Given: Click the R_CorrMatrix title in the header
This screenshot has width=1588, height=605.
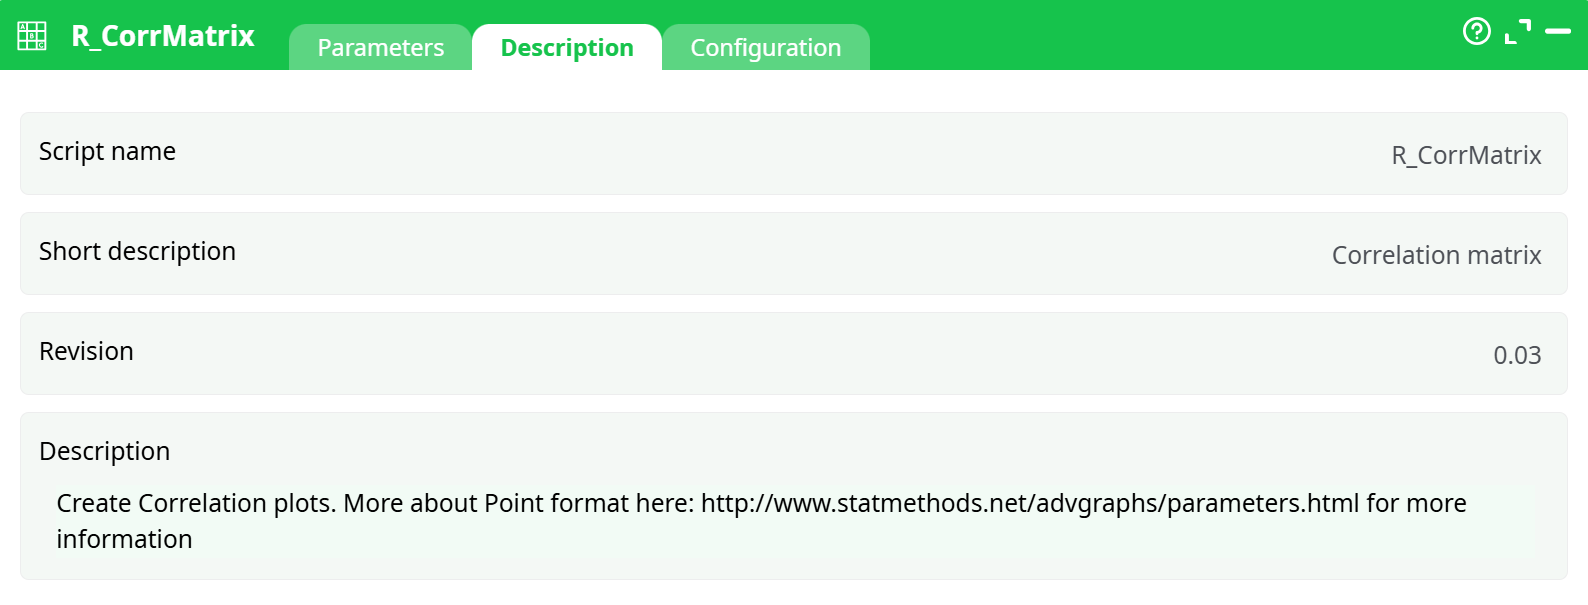Looking at the screenshot, I should [163, 36].
